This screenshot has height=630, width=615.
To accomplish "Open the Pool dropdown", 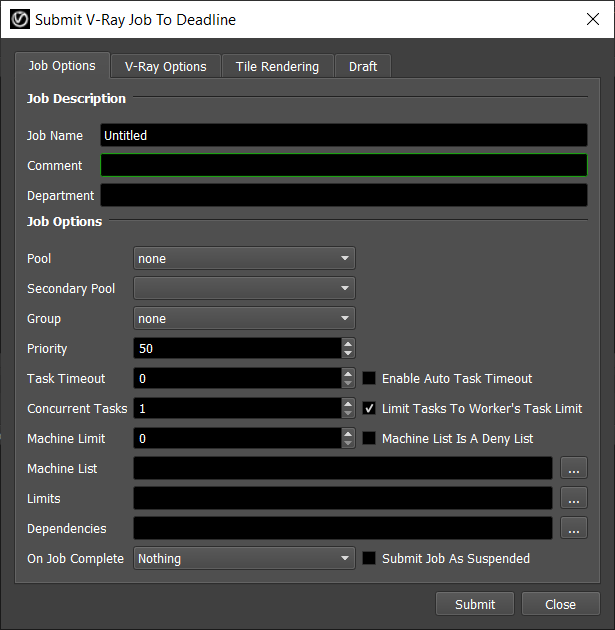I will [244, 259].
